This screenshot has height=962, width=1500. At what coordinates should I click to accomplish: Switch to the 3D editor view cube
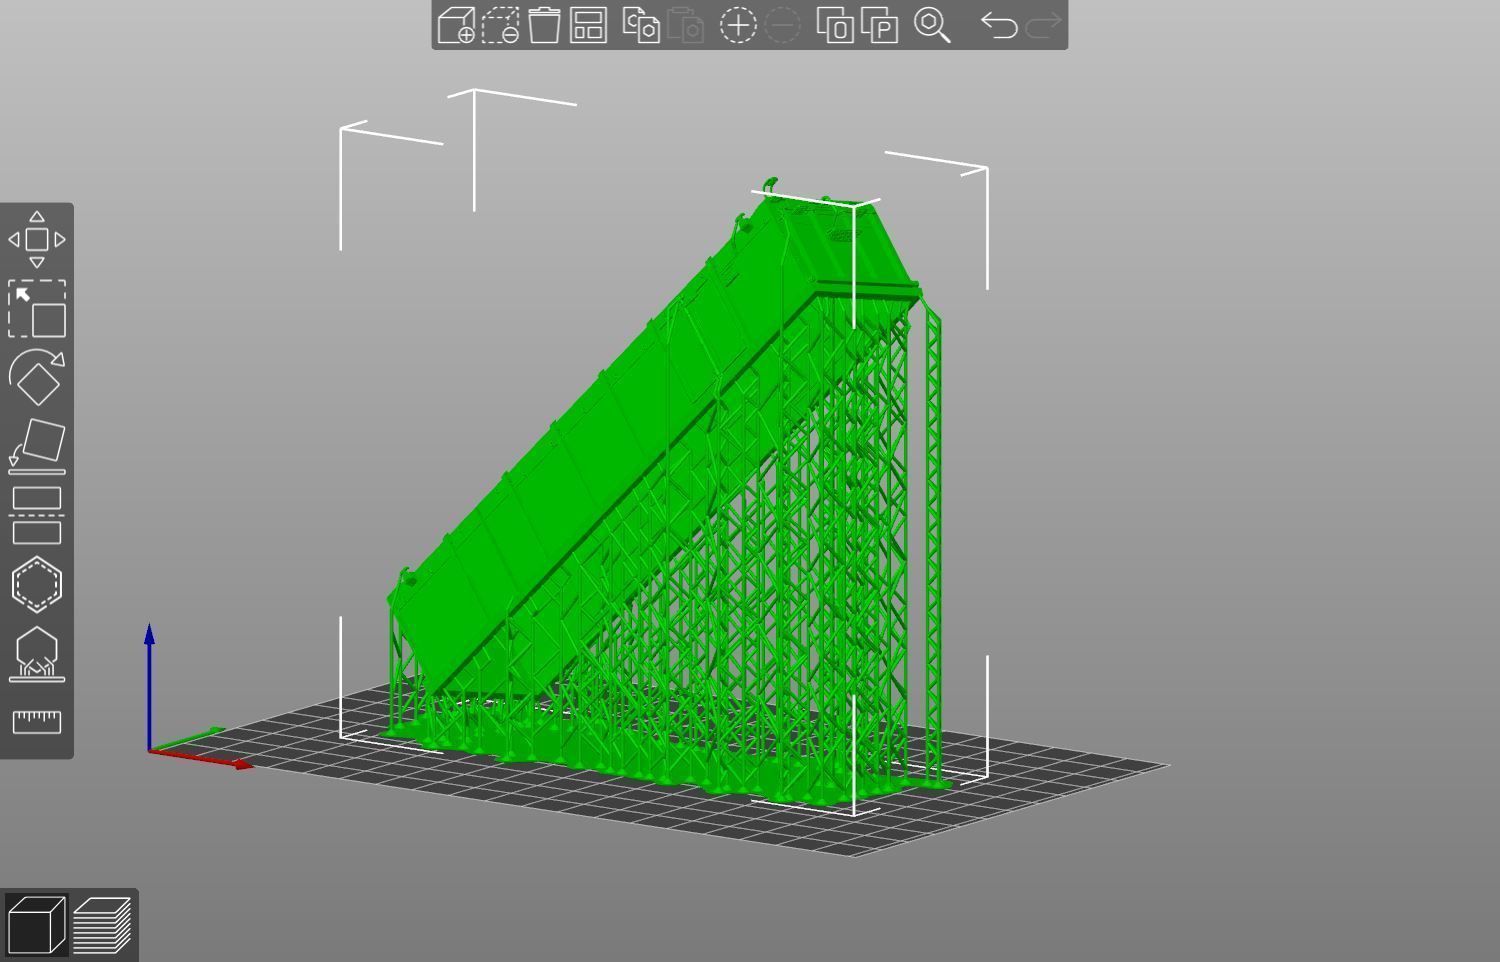[36, 925]
